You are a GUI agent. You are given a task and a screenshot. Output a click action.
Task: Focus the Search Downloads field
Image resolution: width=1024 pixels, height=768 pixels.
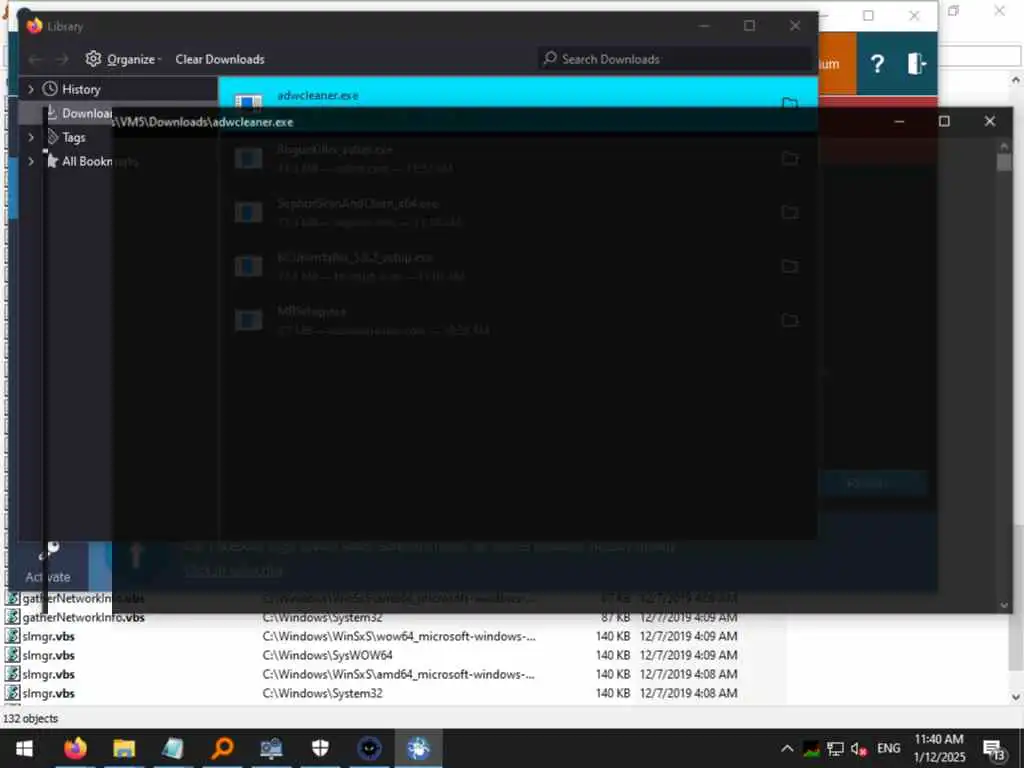(675, 59)
